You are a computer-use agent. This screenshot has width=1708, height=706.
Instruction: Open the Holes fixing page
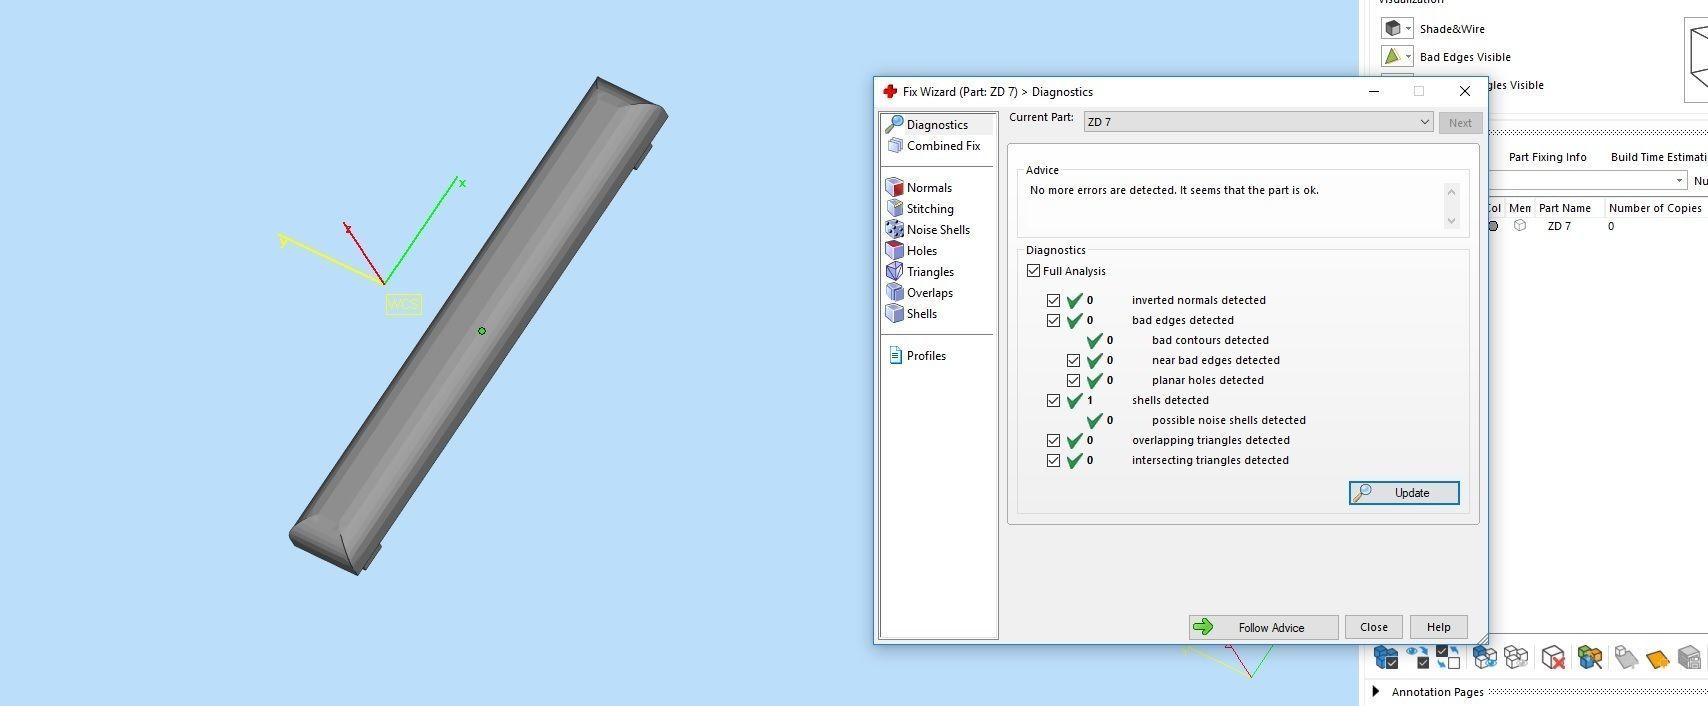(x=912, y=251)
